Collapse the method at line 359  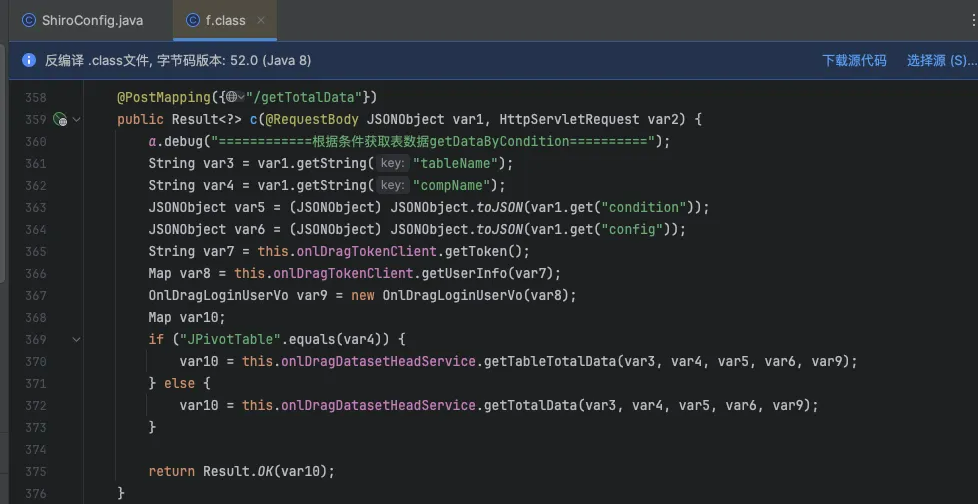click(77, 120)
